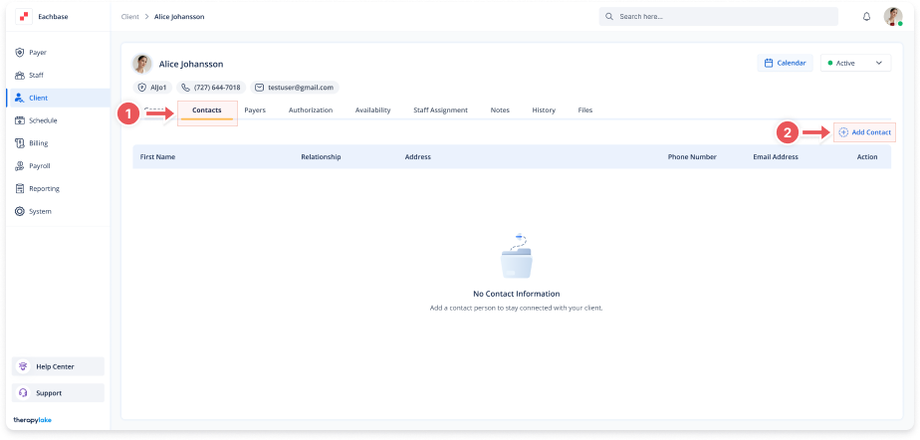This screenshot has width=920, height=440.
Task: Click the Action column header
Action: (867, 157)
